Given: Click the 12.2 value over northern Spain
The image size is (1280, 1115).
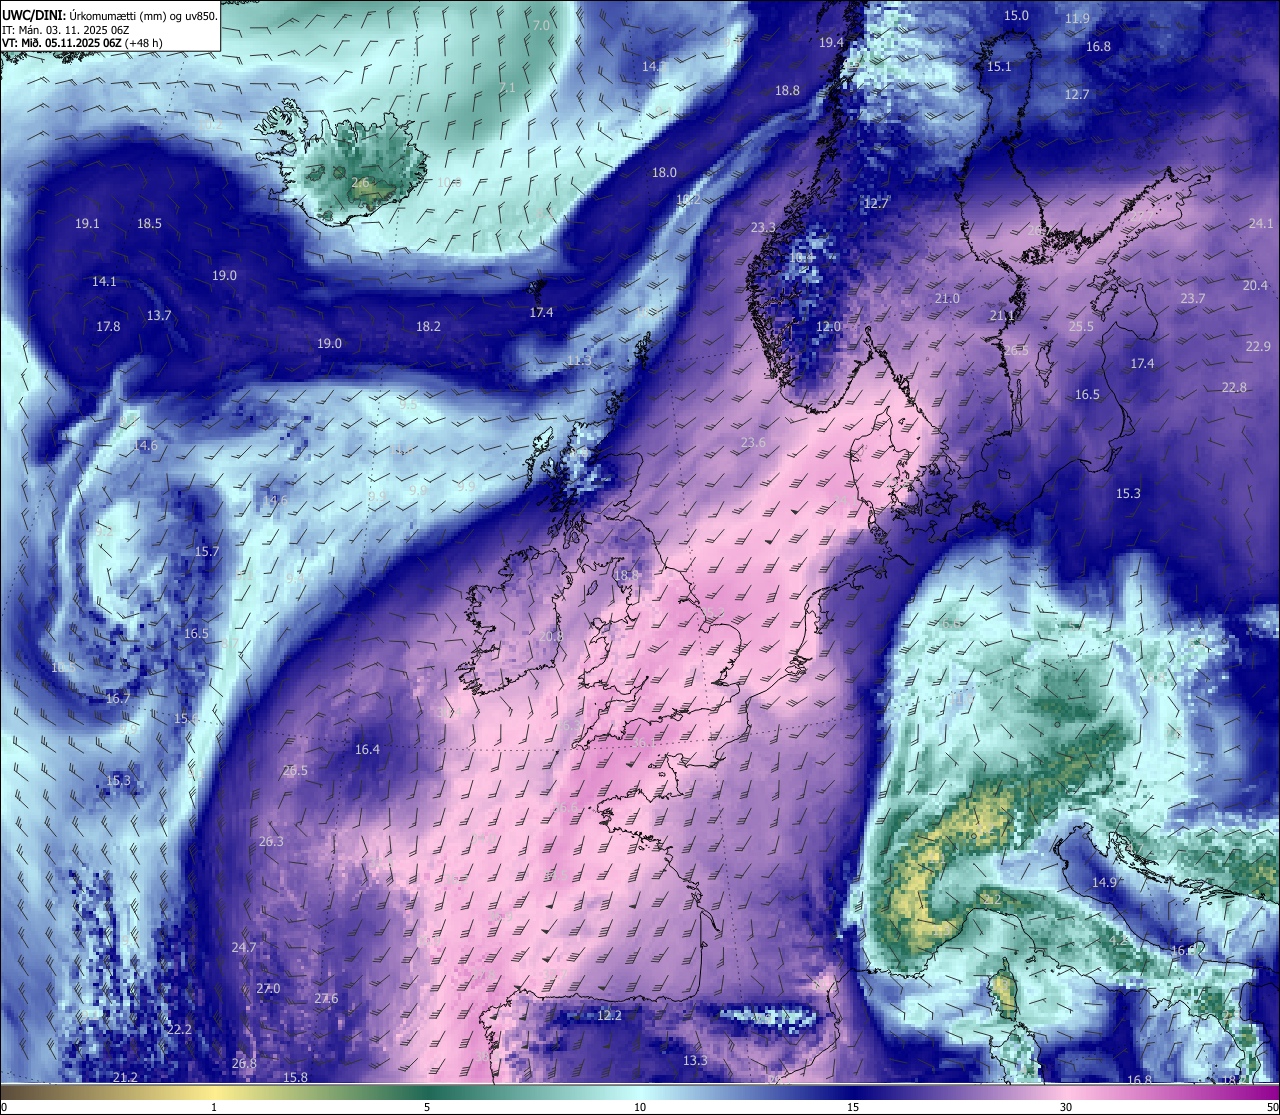Looking at the screenshot, I should [609, 1016].
